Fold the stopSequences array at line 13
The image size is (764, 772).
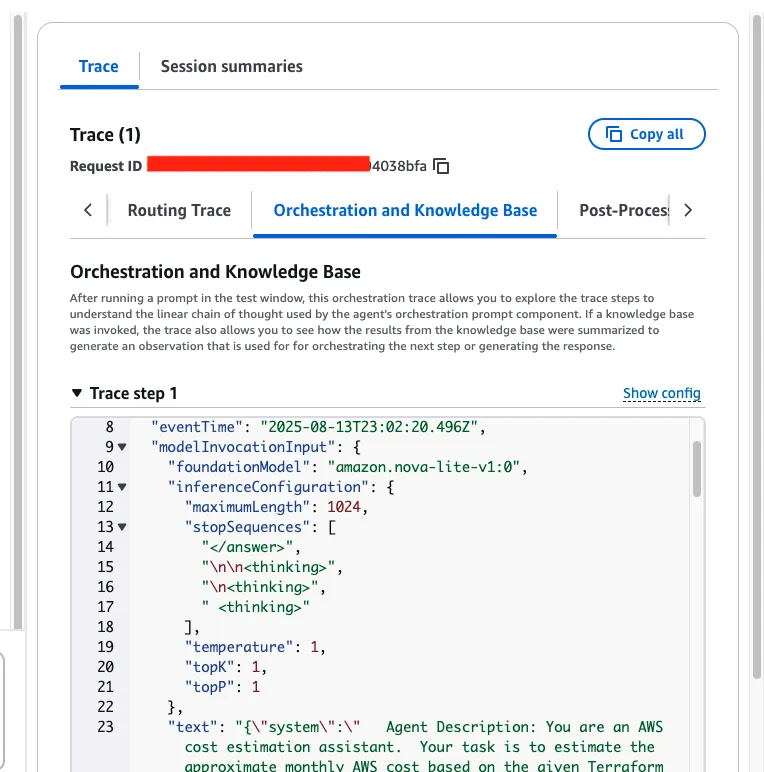(x=122, y=527)
